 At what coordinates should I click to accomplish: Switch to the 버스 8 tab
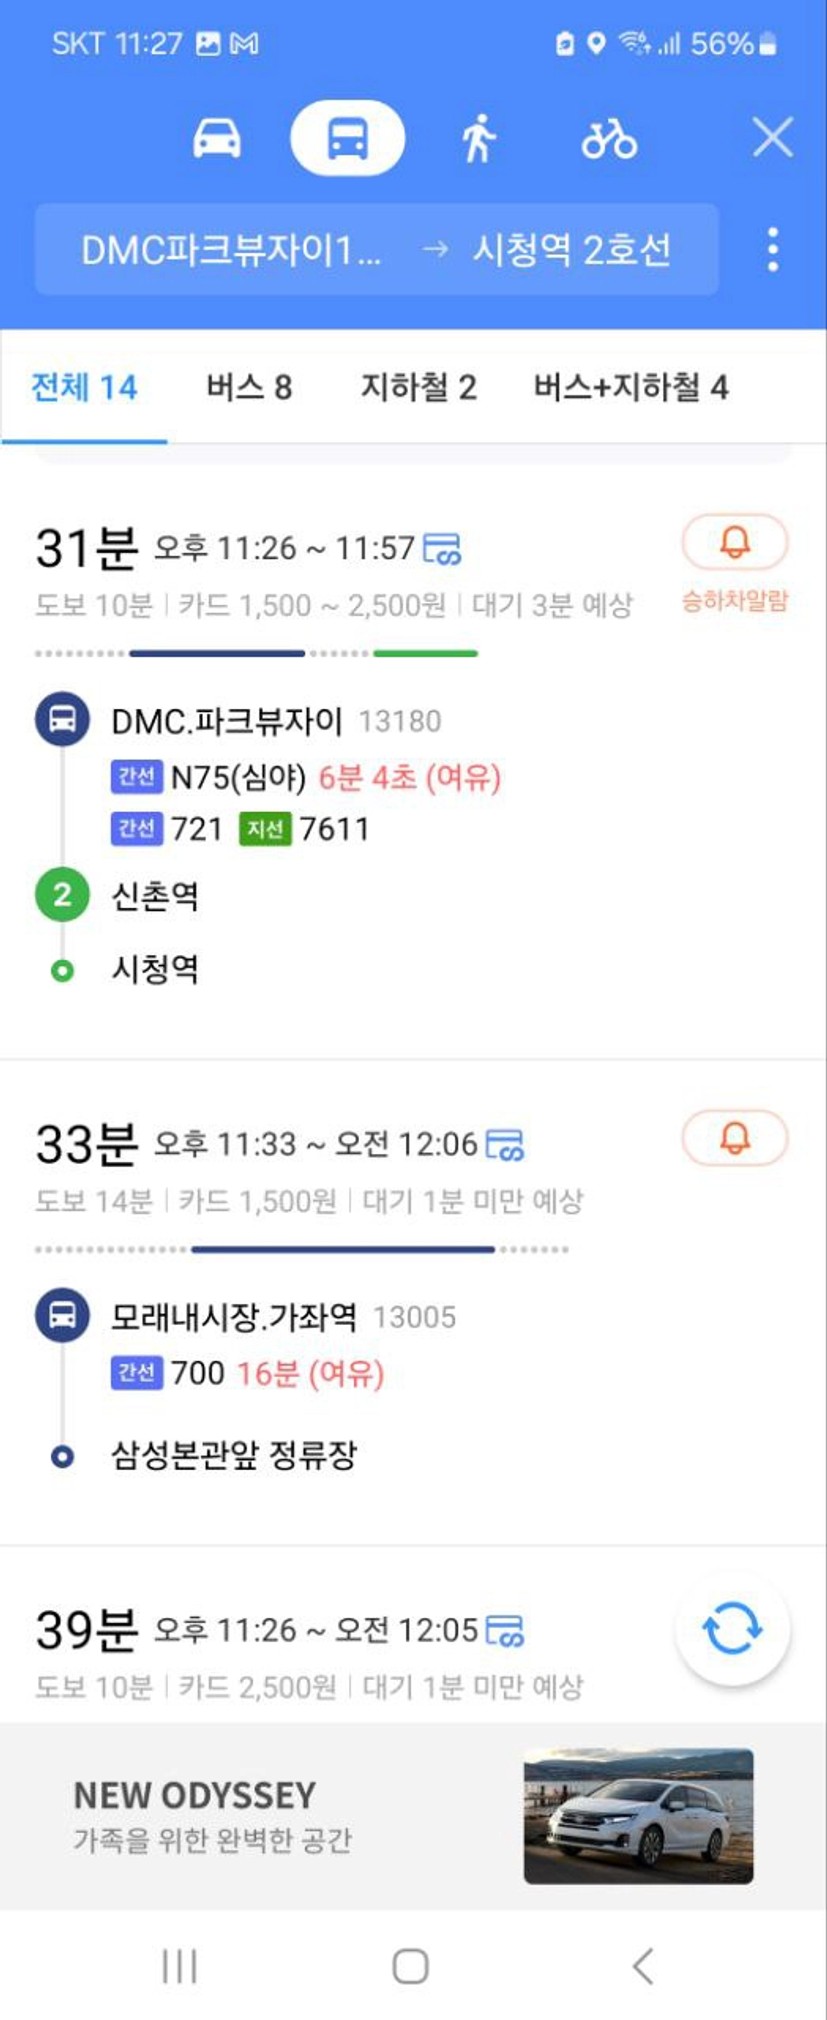[249, 387]
